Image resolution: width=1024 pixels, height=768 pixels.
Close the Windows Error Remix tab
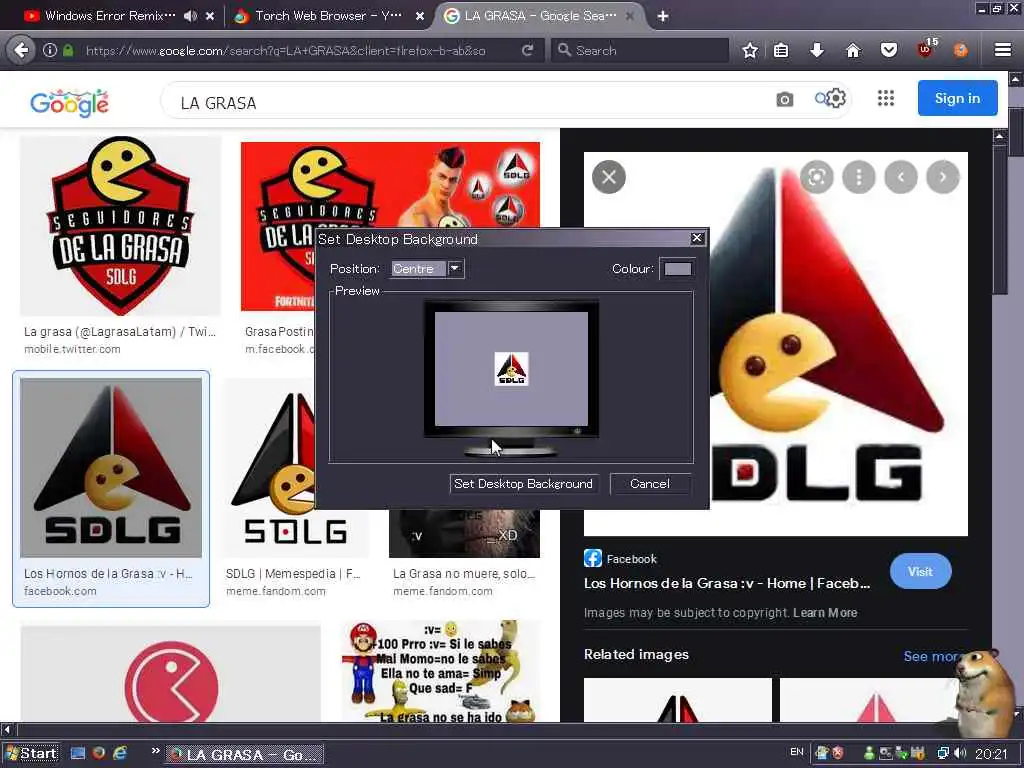tap(210, 16)
